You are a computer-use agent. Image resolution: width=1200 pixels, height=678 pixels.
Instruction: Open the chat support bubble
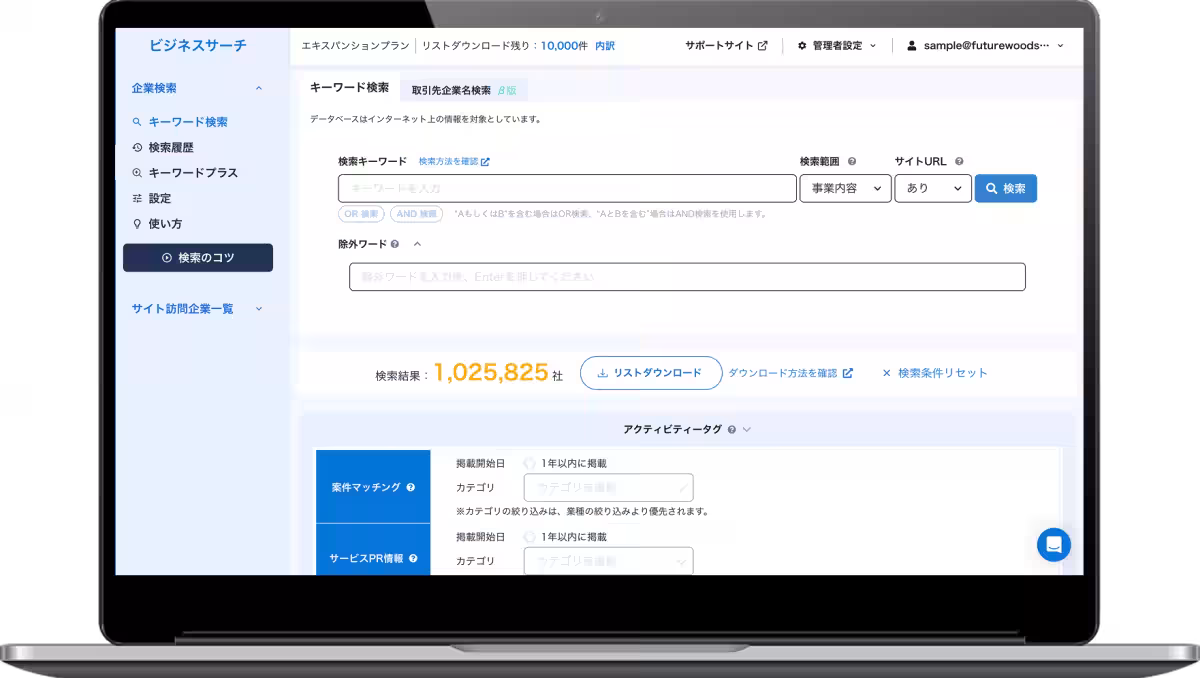coord(1054,545)
